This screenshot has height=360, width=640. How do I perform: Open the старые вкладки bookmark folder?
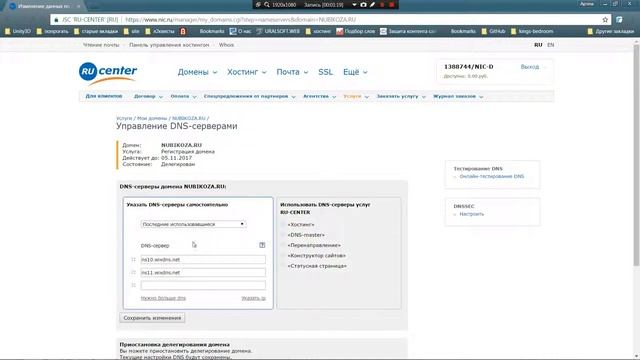[x=96, y=31]
